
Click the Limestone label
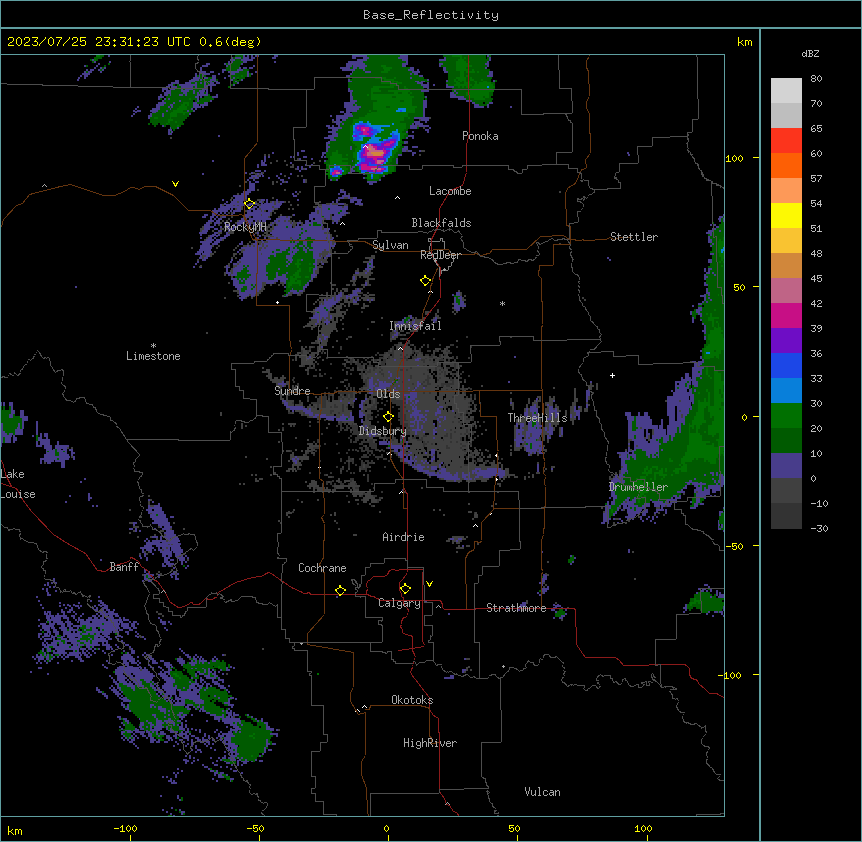153,356
